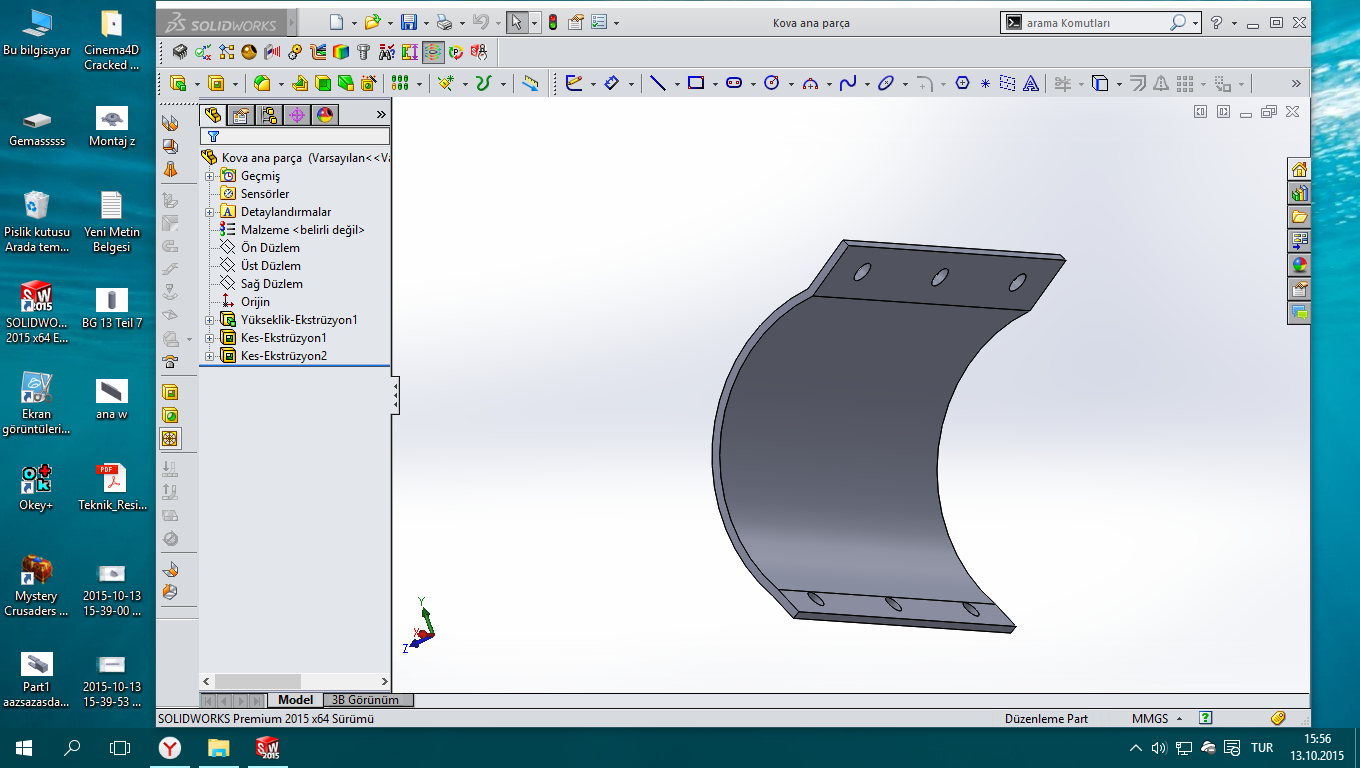Select the Spline sketch tool
This screenshot has width=1360, height=768.
point(847,84)
